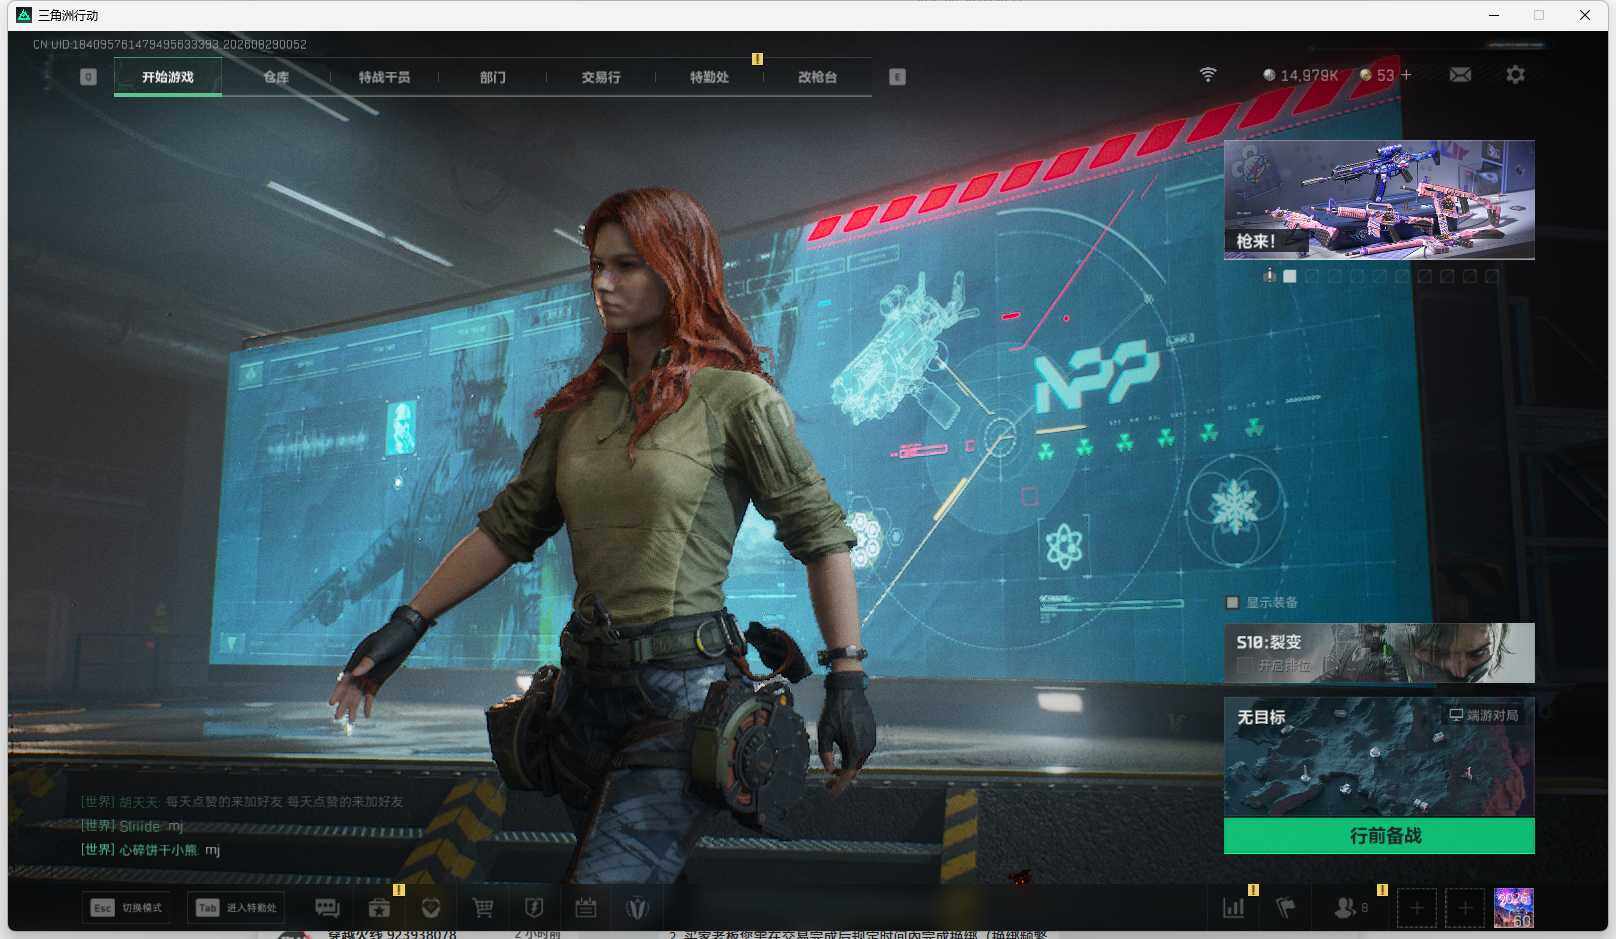Click the world chat message from 胡天天

pyautogui.click(x=242, y=802)
